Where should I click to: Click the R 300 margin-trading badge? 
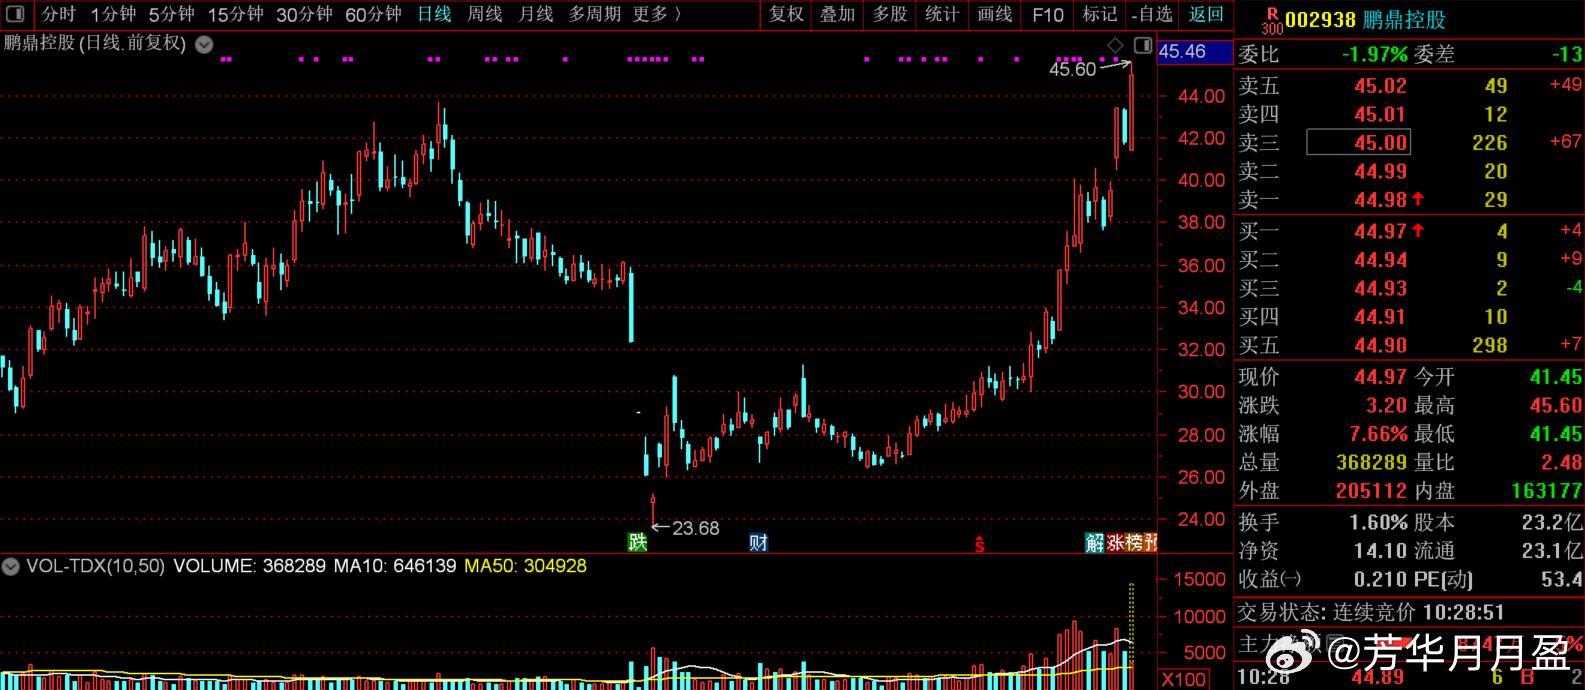pyautogui.click(x=1271, y=20)
